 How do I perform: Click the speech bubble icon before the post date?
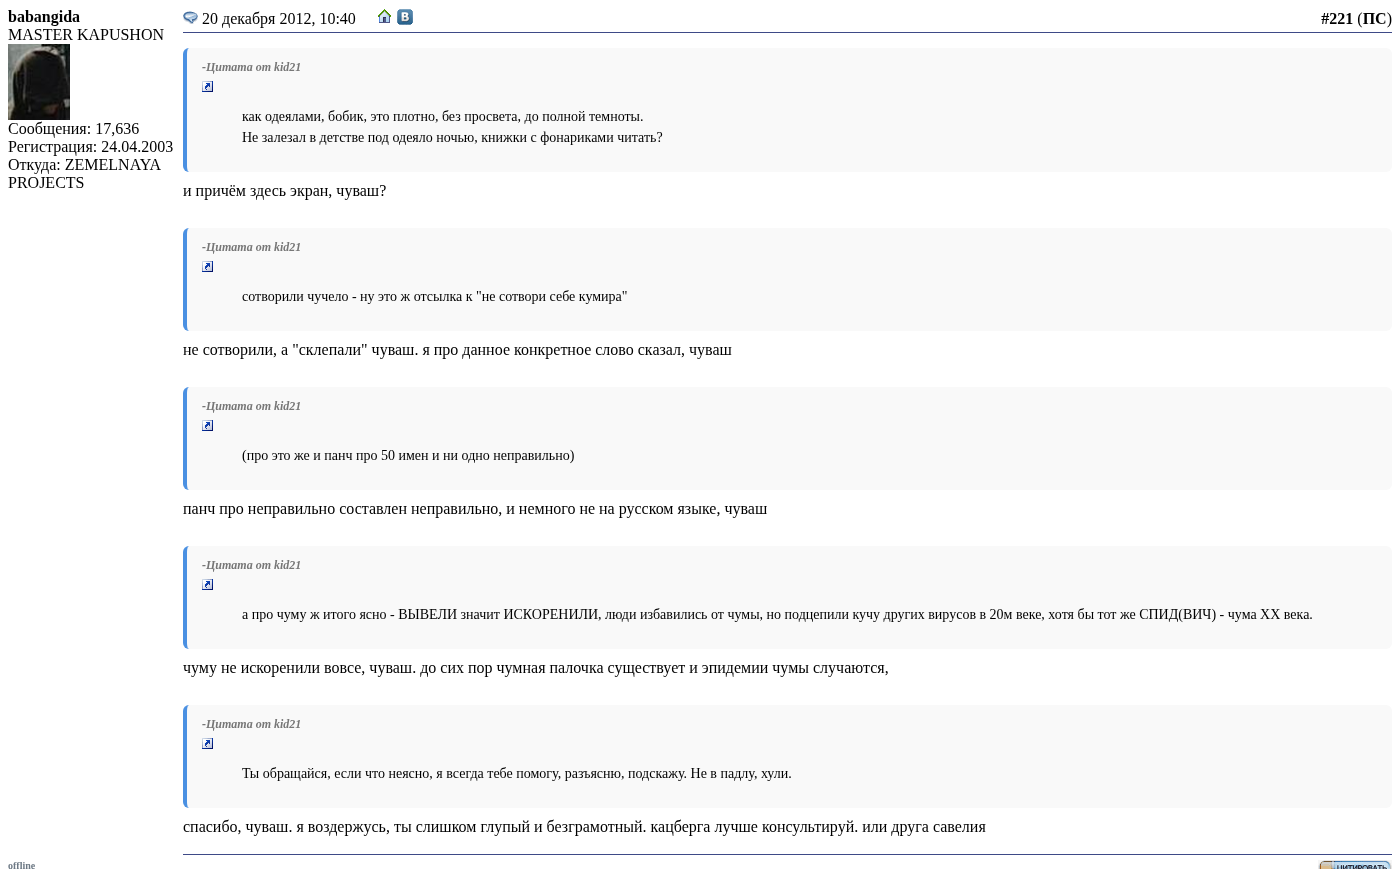[x=190, y=18]
